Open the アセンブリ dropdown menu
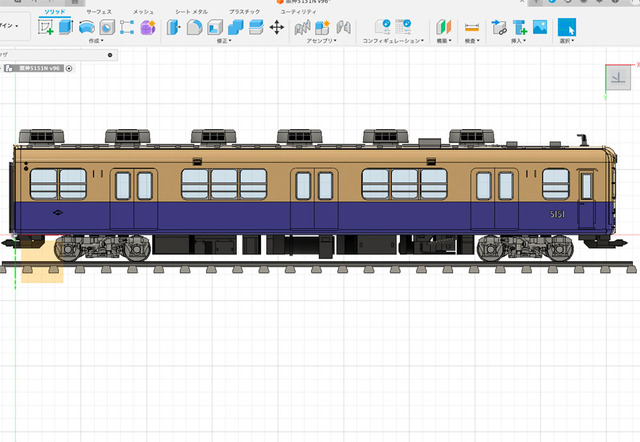640x442 pixels. [x=322, y=41]
